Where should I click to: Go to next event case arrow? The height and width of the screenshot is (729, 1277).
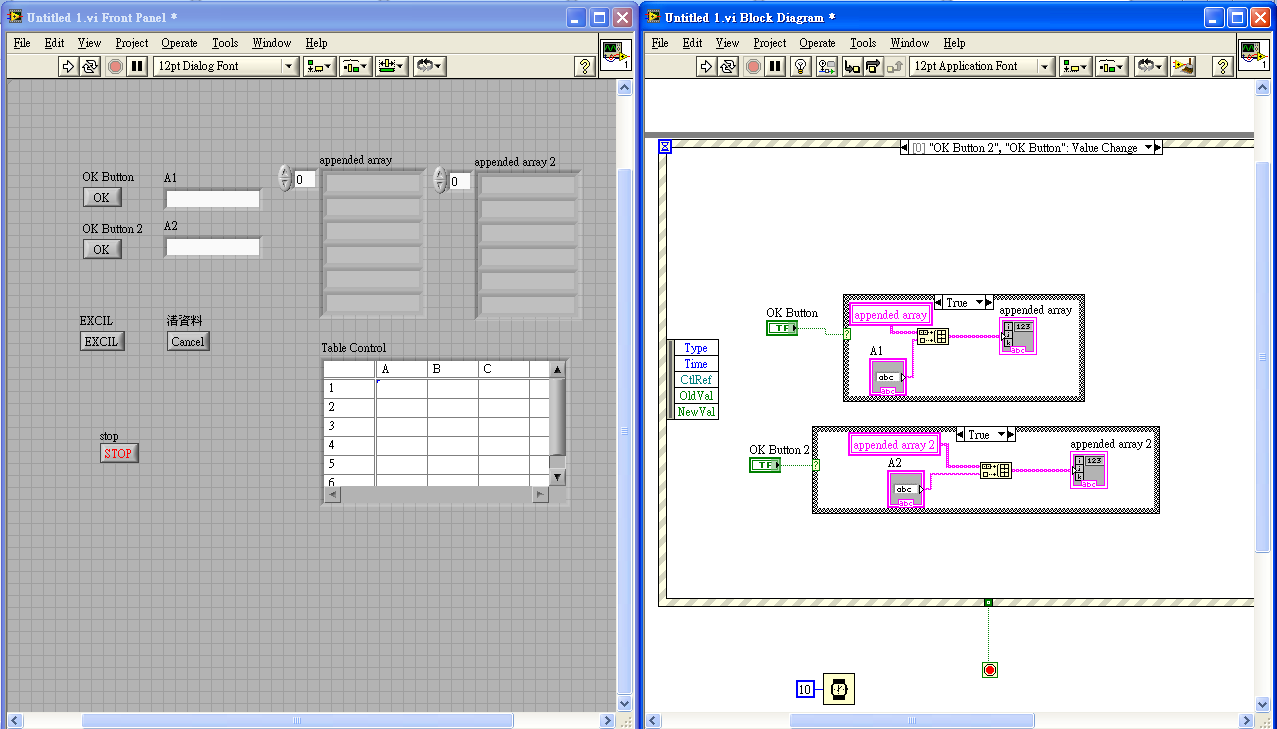point(1159,147)
